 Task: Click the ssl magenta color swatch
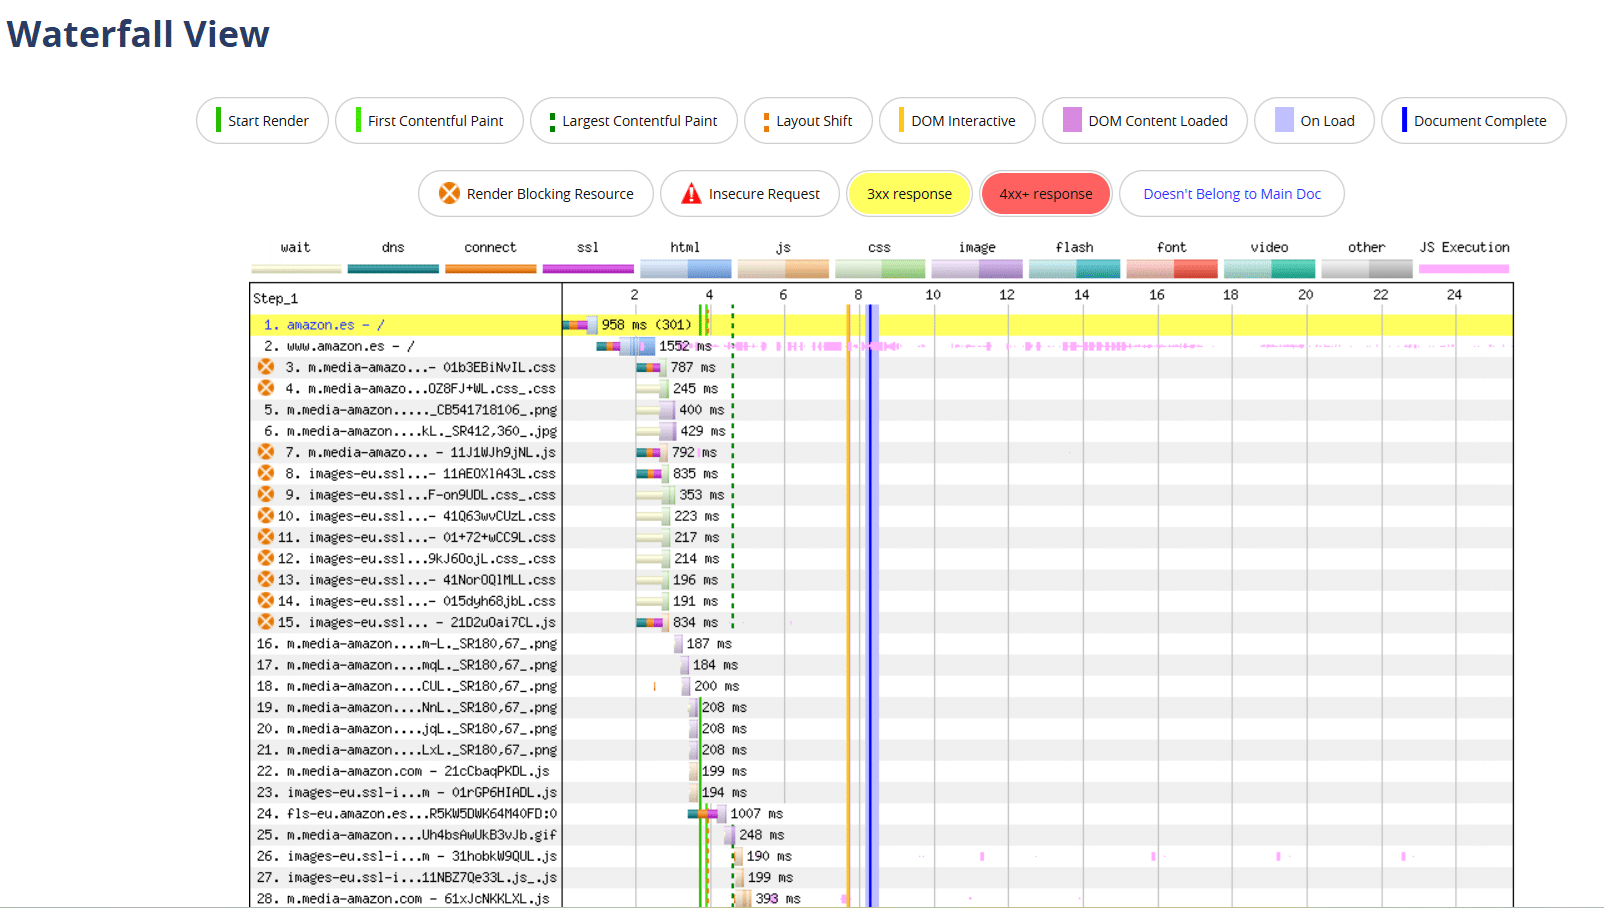588,268
